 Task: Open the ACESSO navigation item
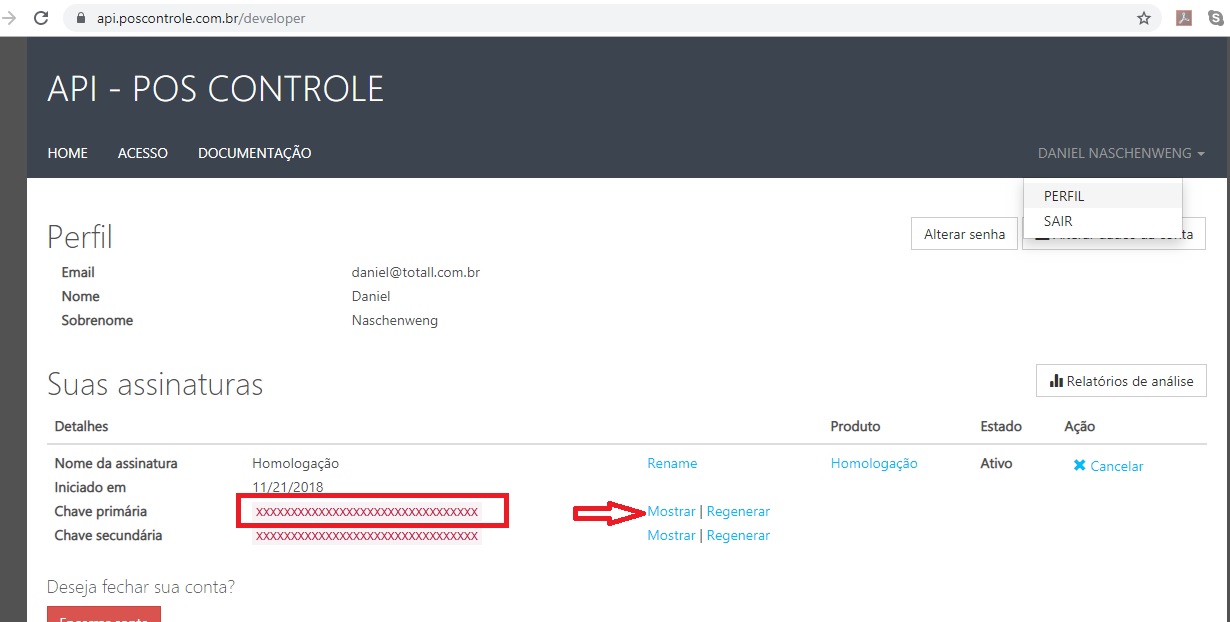143,153
